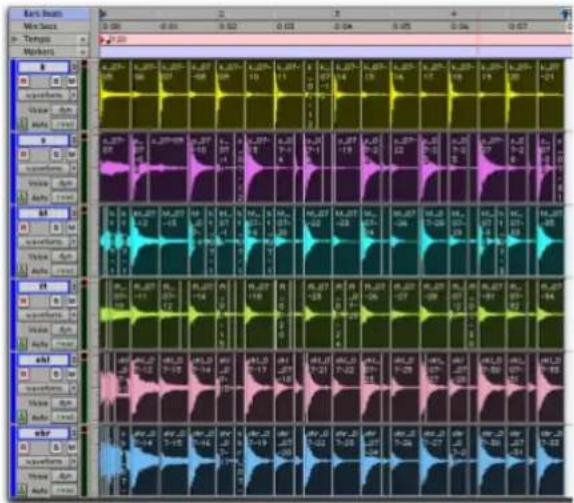Screen dimensions: 574x503
Task: Open the s track Voice selector (dyn)
Action: 64,183
